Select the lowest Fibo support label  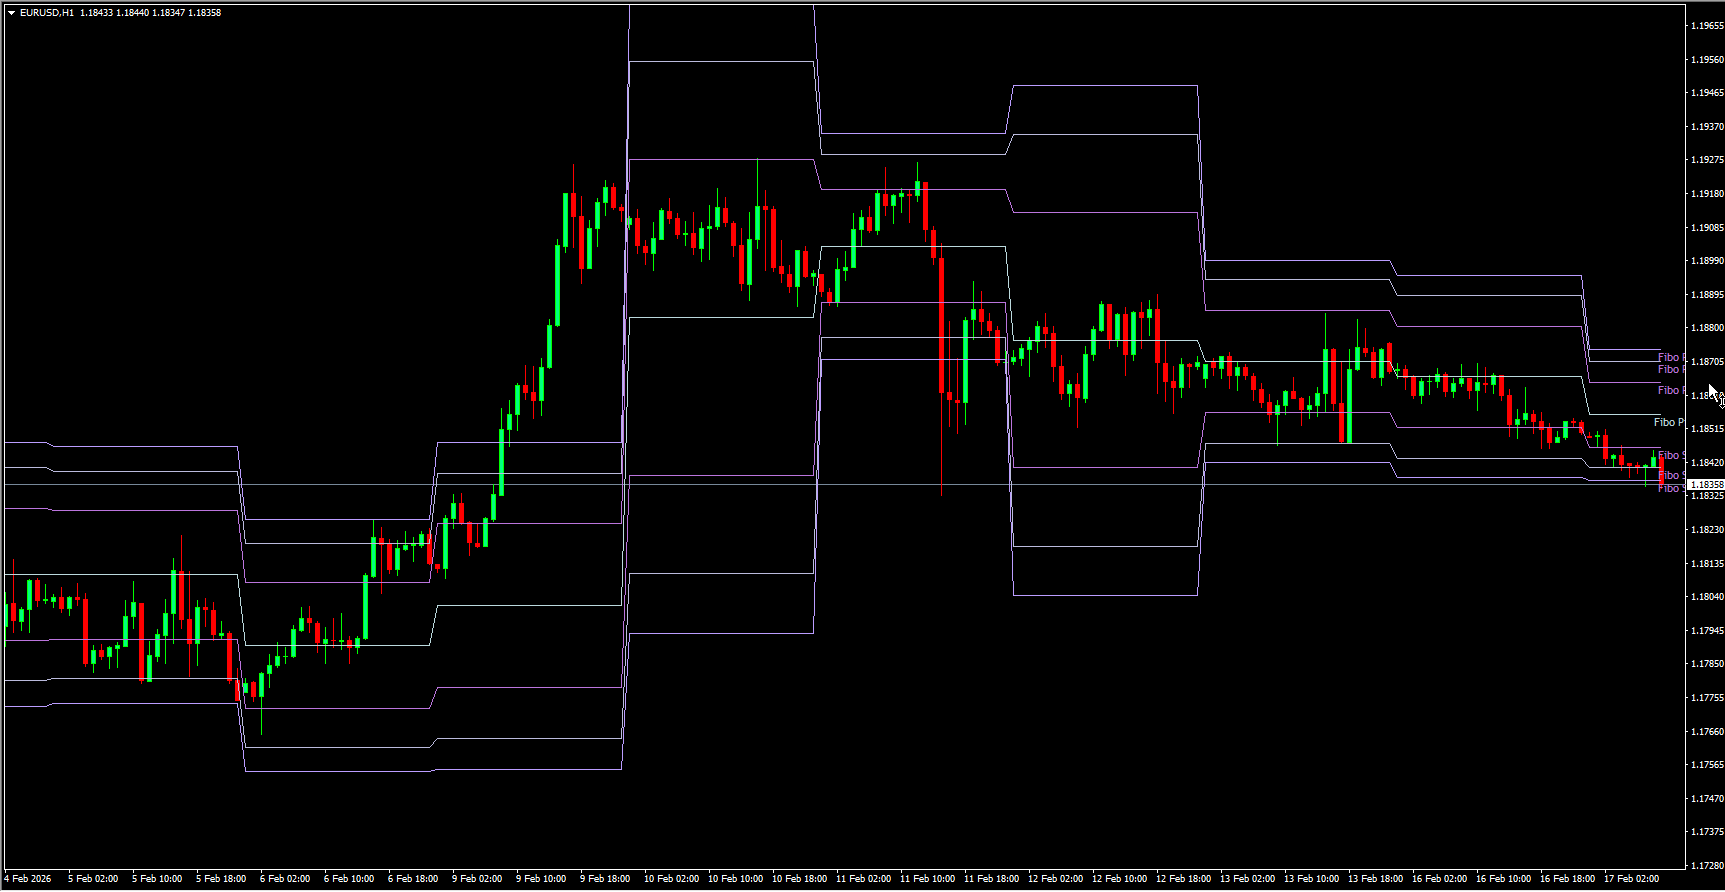[x=1668, y=489]
